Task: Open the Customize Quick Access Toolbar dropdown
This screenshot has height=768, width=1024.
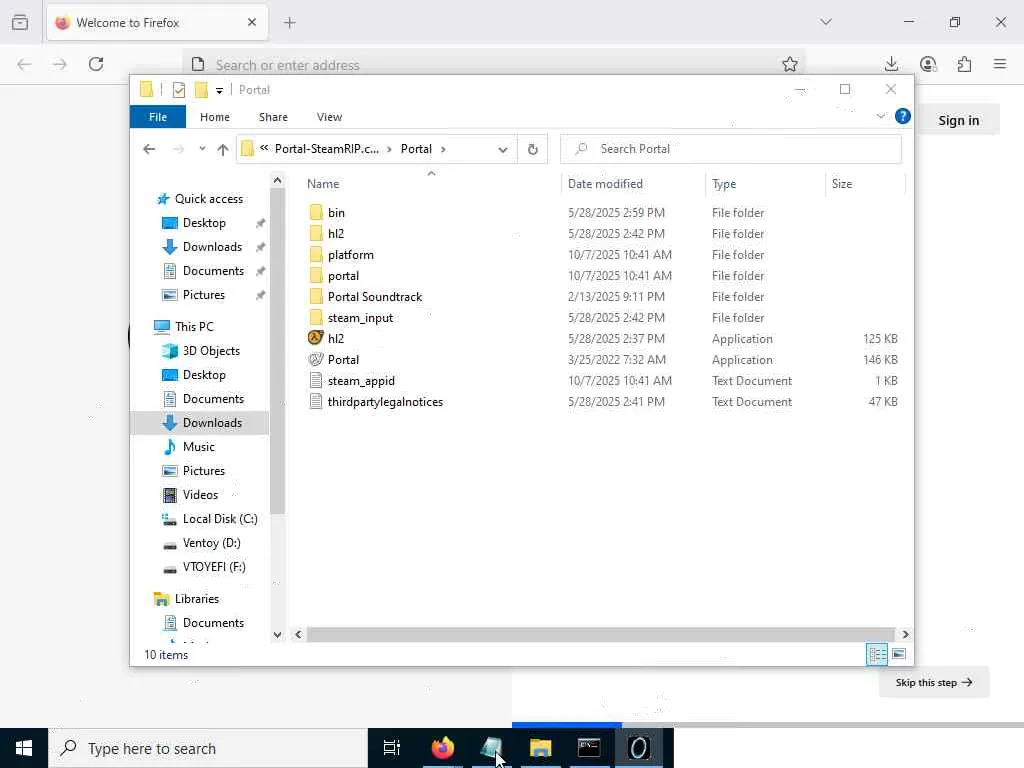Action: 219,91
